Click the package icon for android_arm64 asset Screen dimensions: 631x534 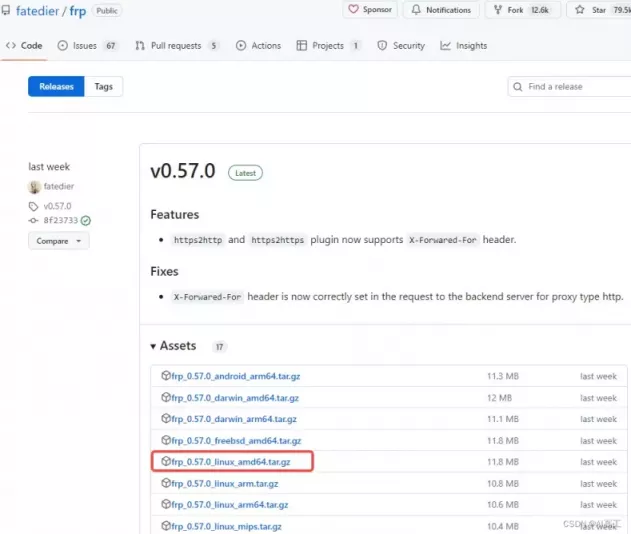pos(167,376)
